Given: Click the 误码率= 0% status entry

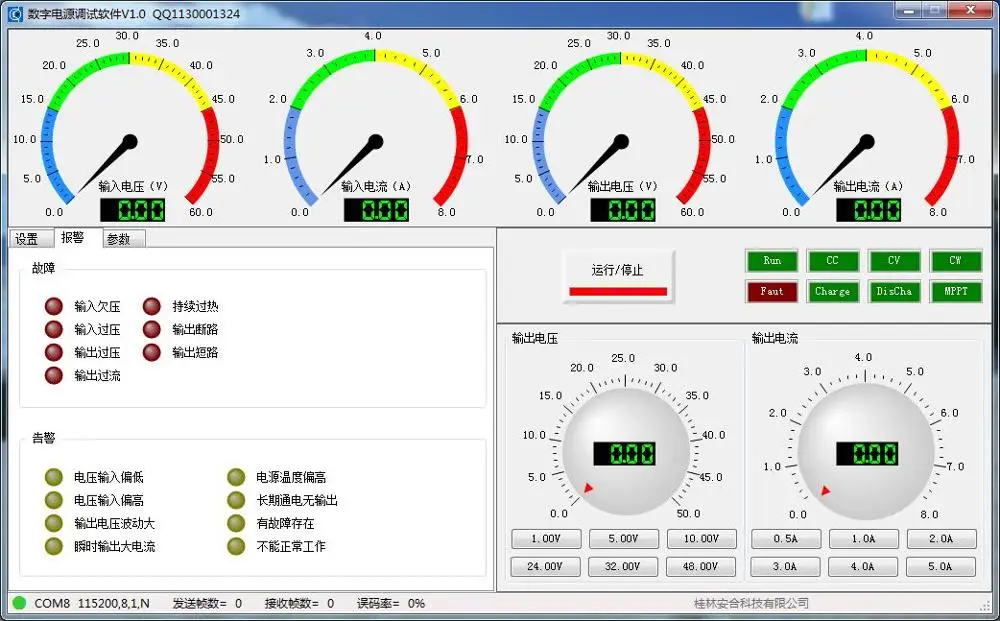Looking at the screenshot, I should point(391,603).
